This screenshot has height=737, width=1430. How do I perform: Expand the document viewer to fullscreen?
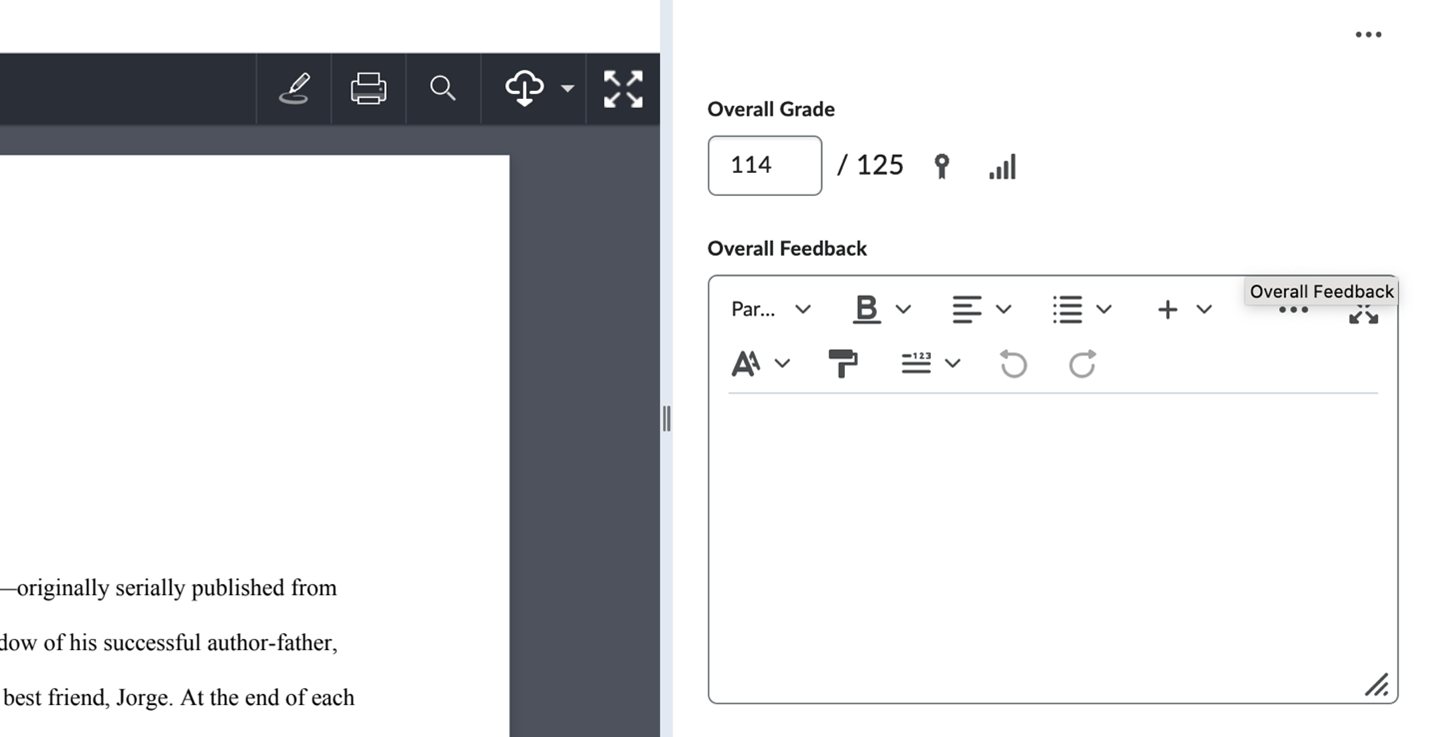pyautogui.click(x=622, y=89)
